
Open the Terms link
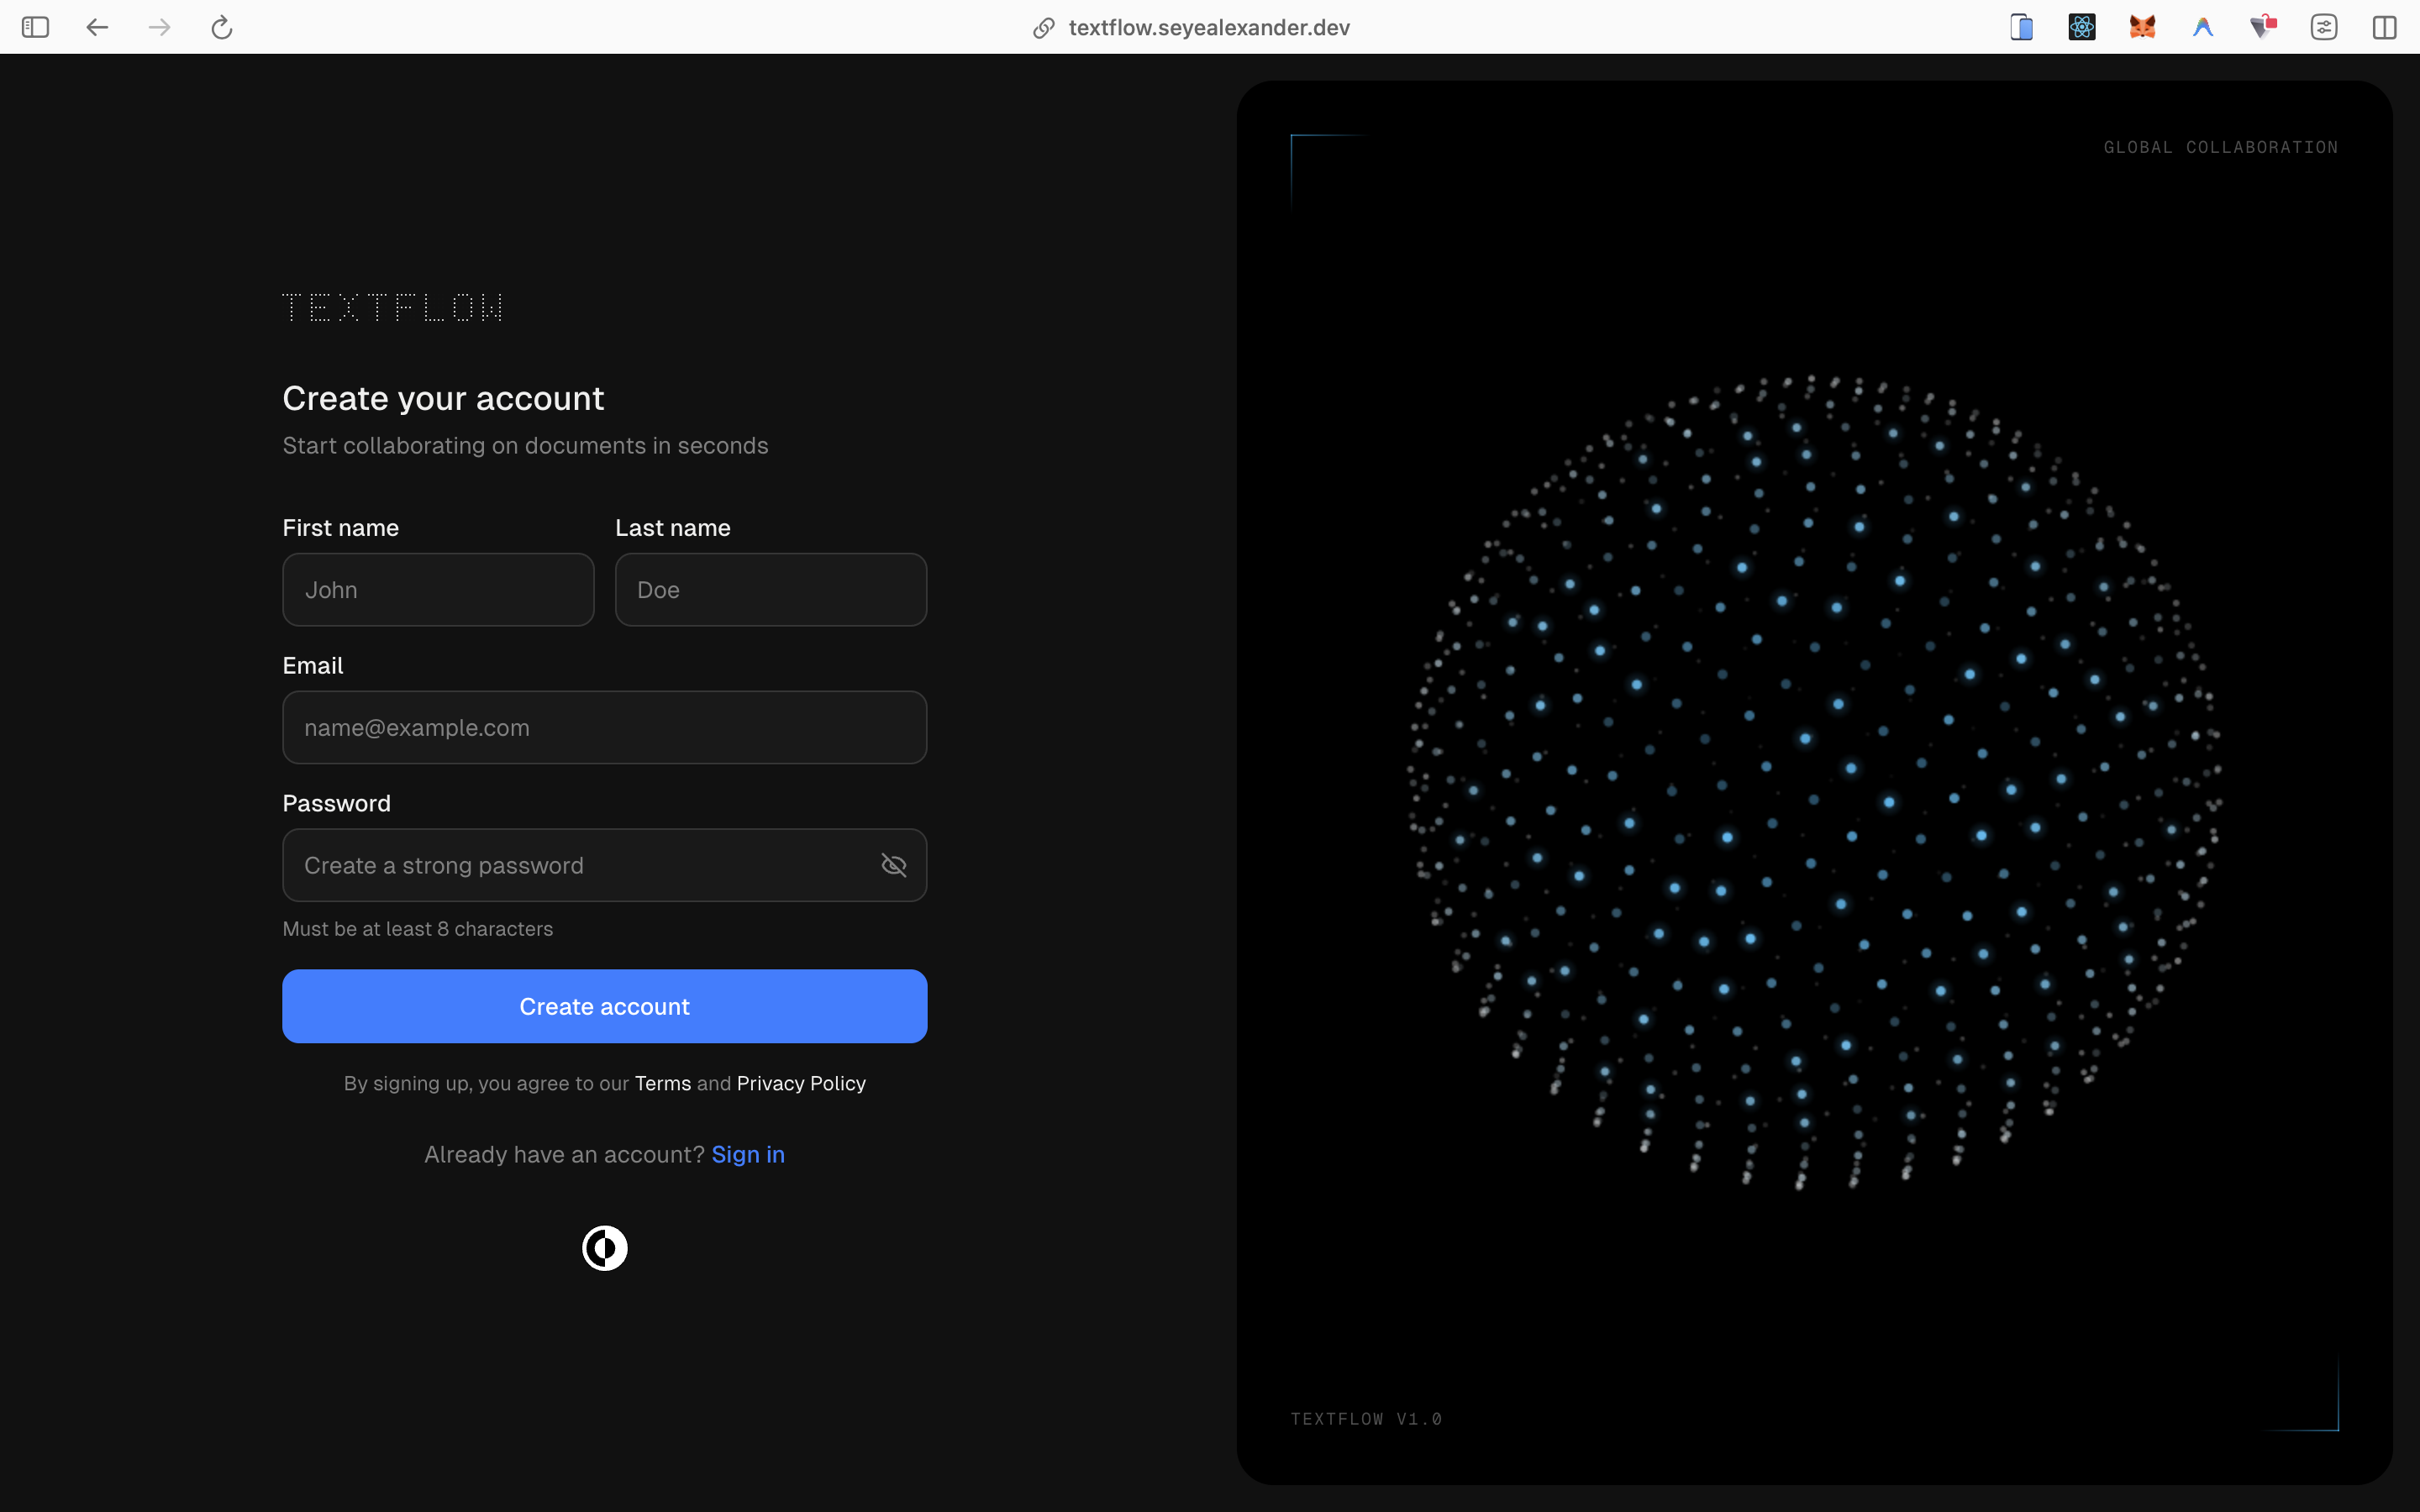click(x=663, y=1083)
